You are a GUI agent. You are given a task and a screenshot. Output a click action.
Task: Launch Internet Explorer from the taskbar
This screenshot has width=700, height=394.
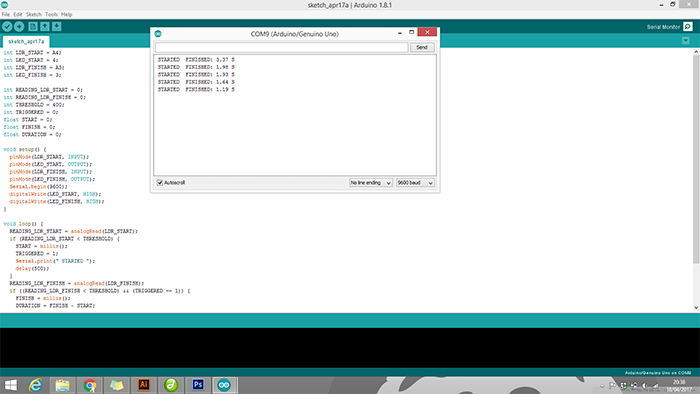click(35, 385)
